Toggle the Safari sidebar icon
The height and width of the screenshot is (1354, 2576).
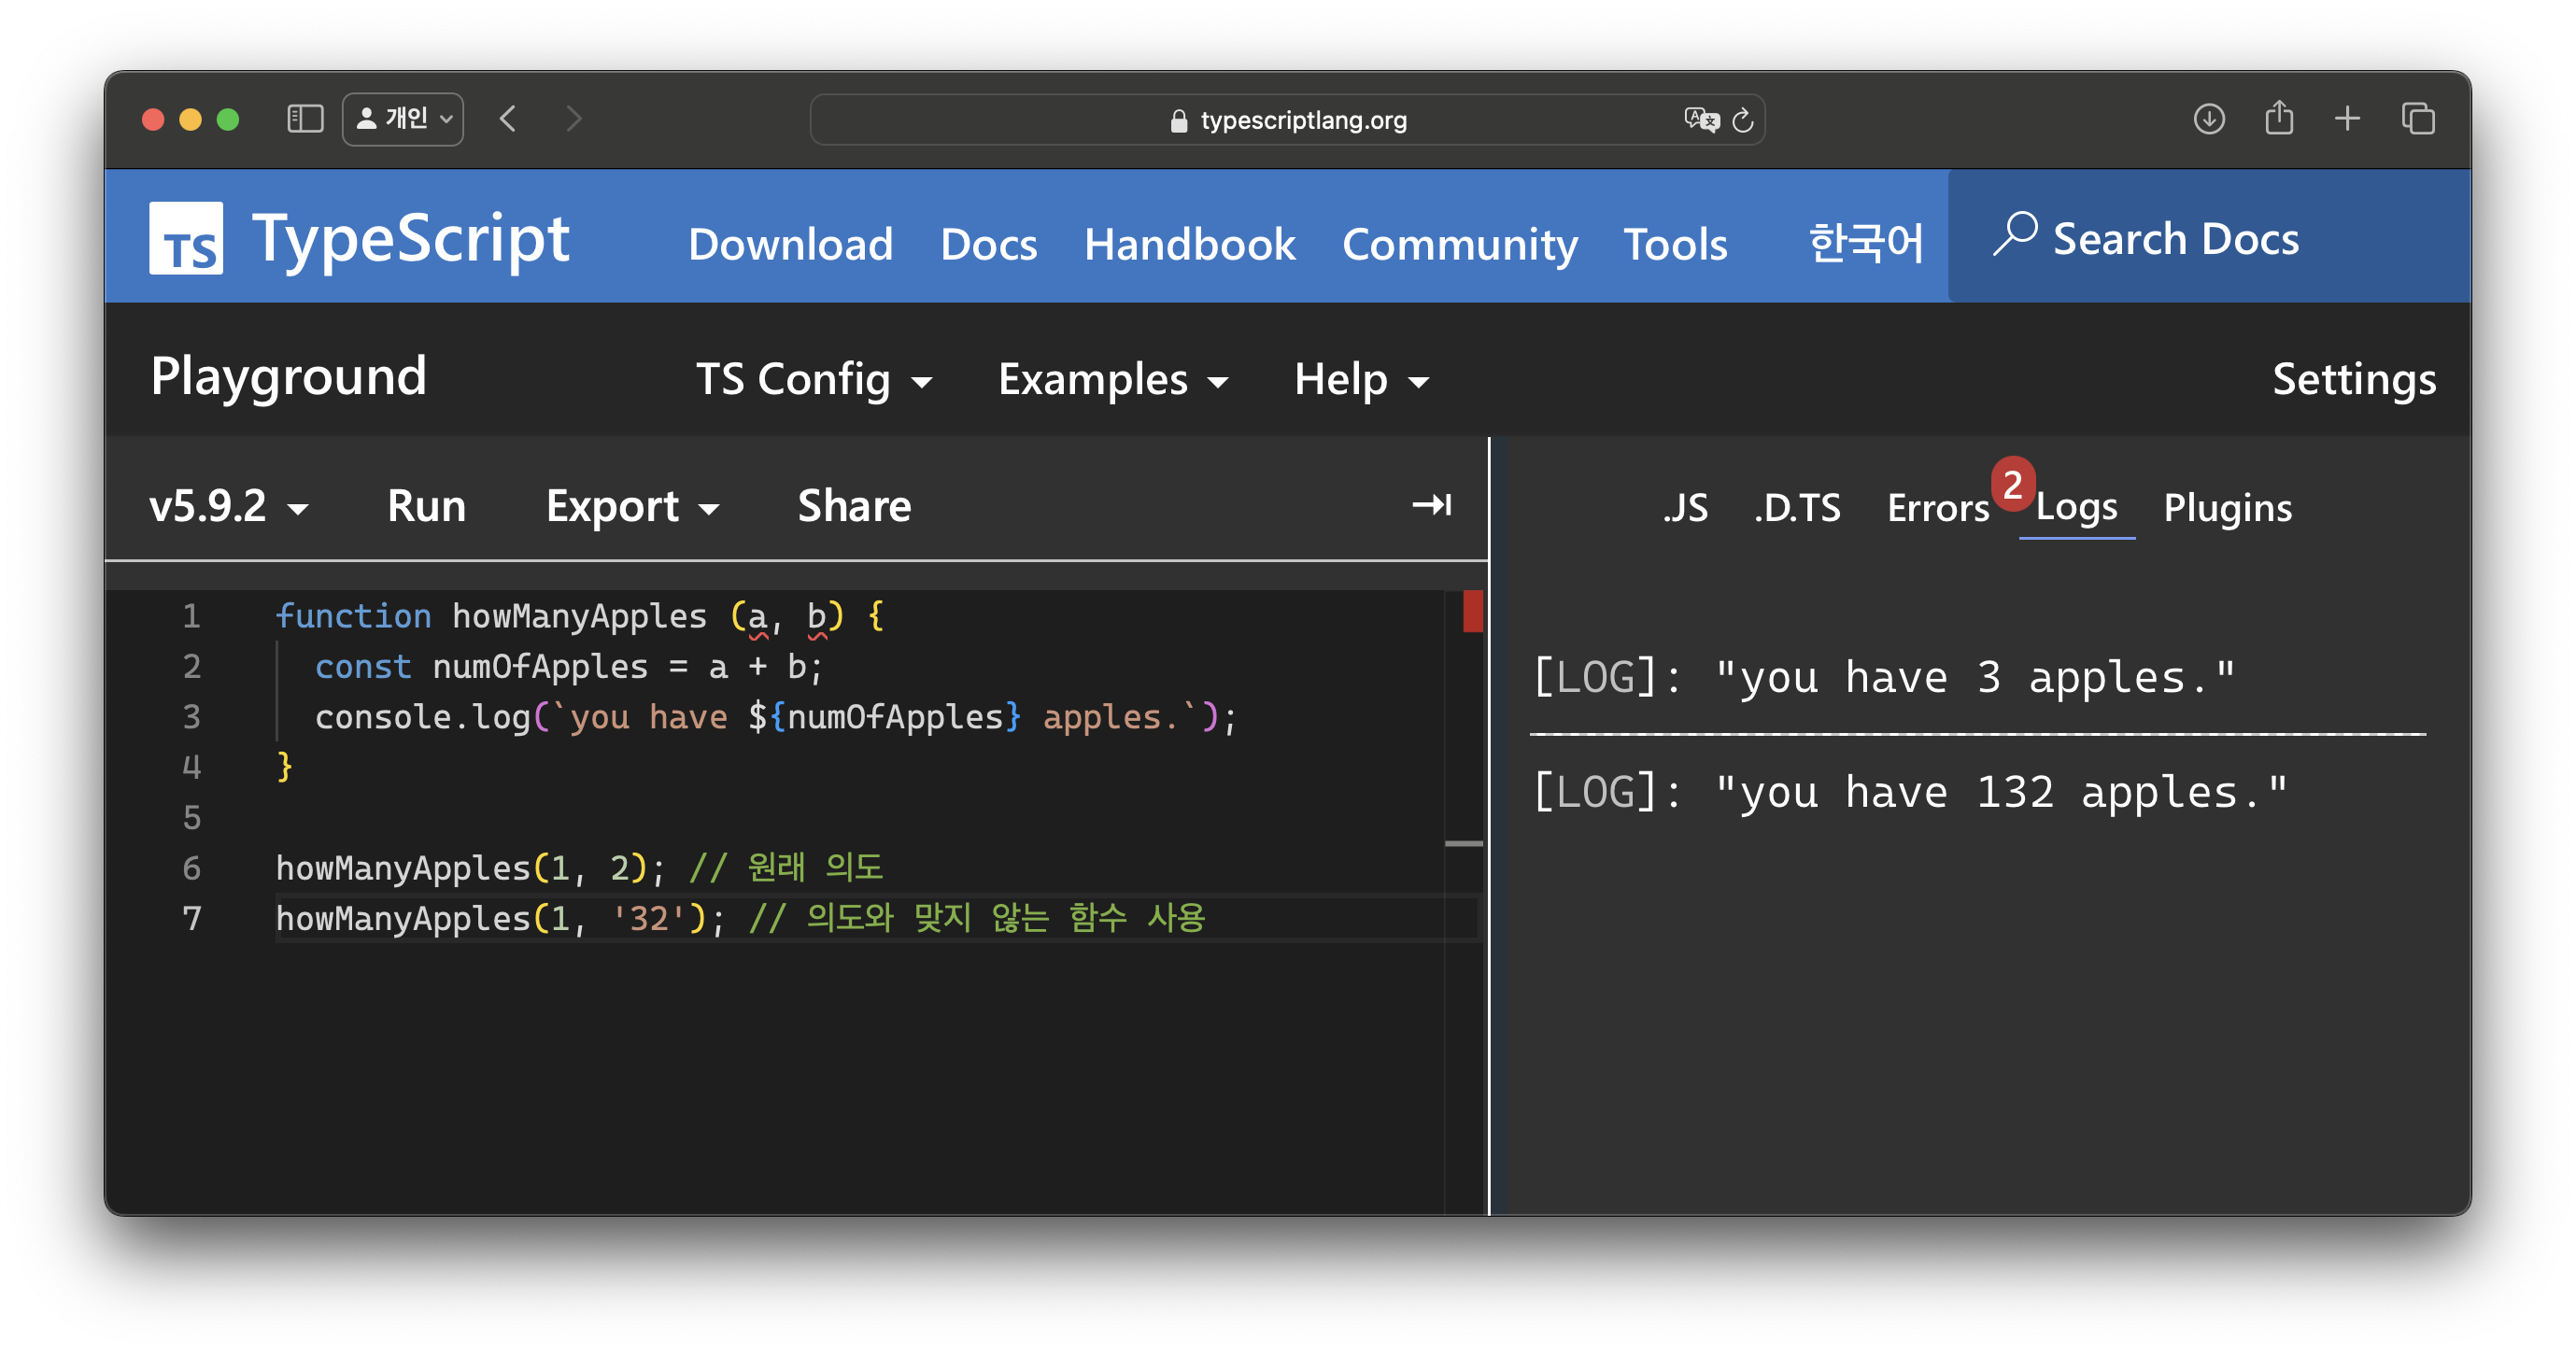(305, 119)
